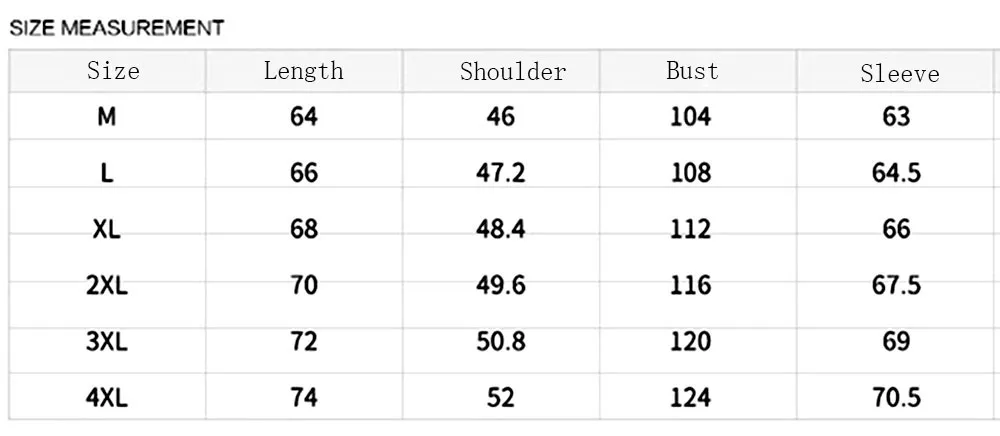The width and height of the screenshot is (1000, 436).
Task: Click the length value 74
Action: pos(304,398)
